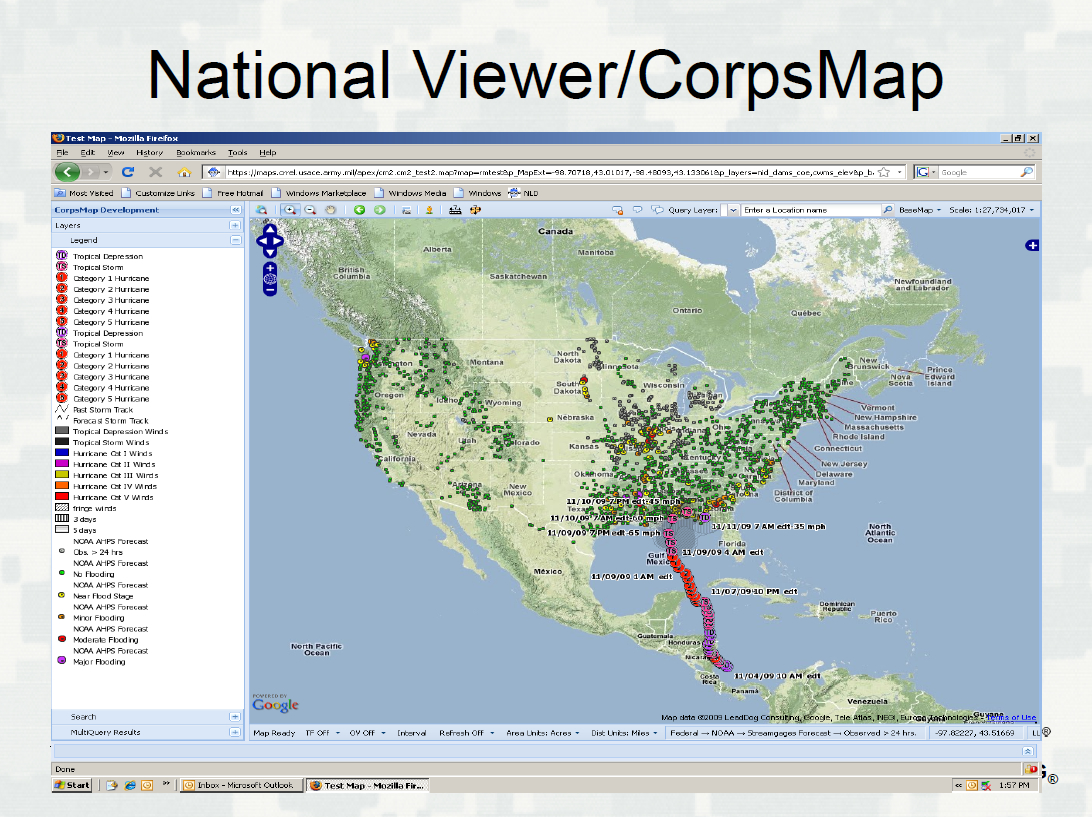Select the Zoom In tool on the map toolbar
Viewport: 1092px width, 817px height.
tap(290, 209)
